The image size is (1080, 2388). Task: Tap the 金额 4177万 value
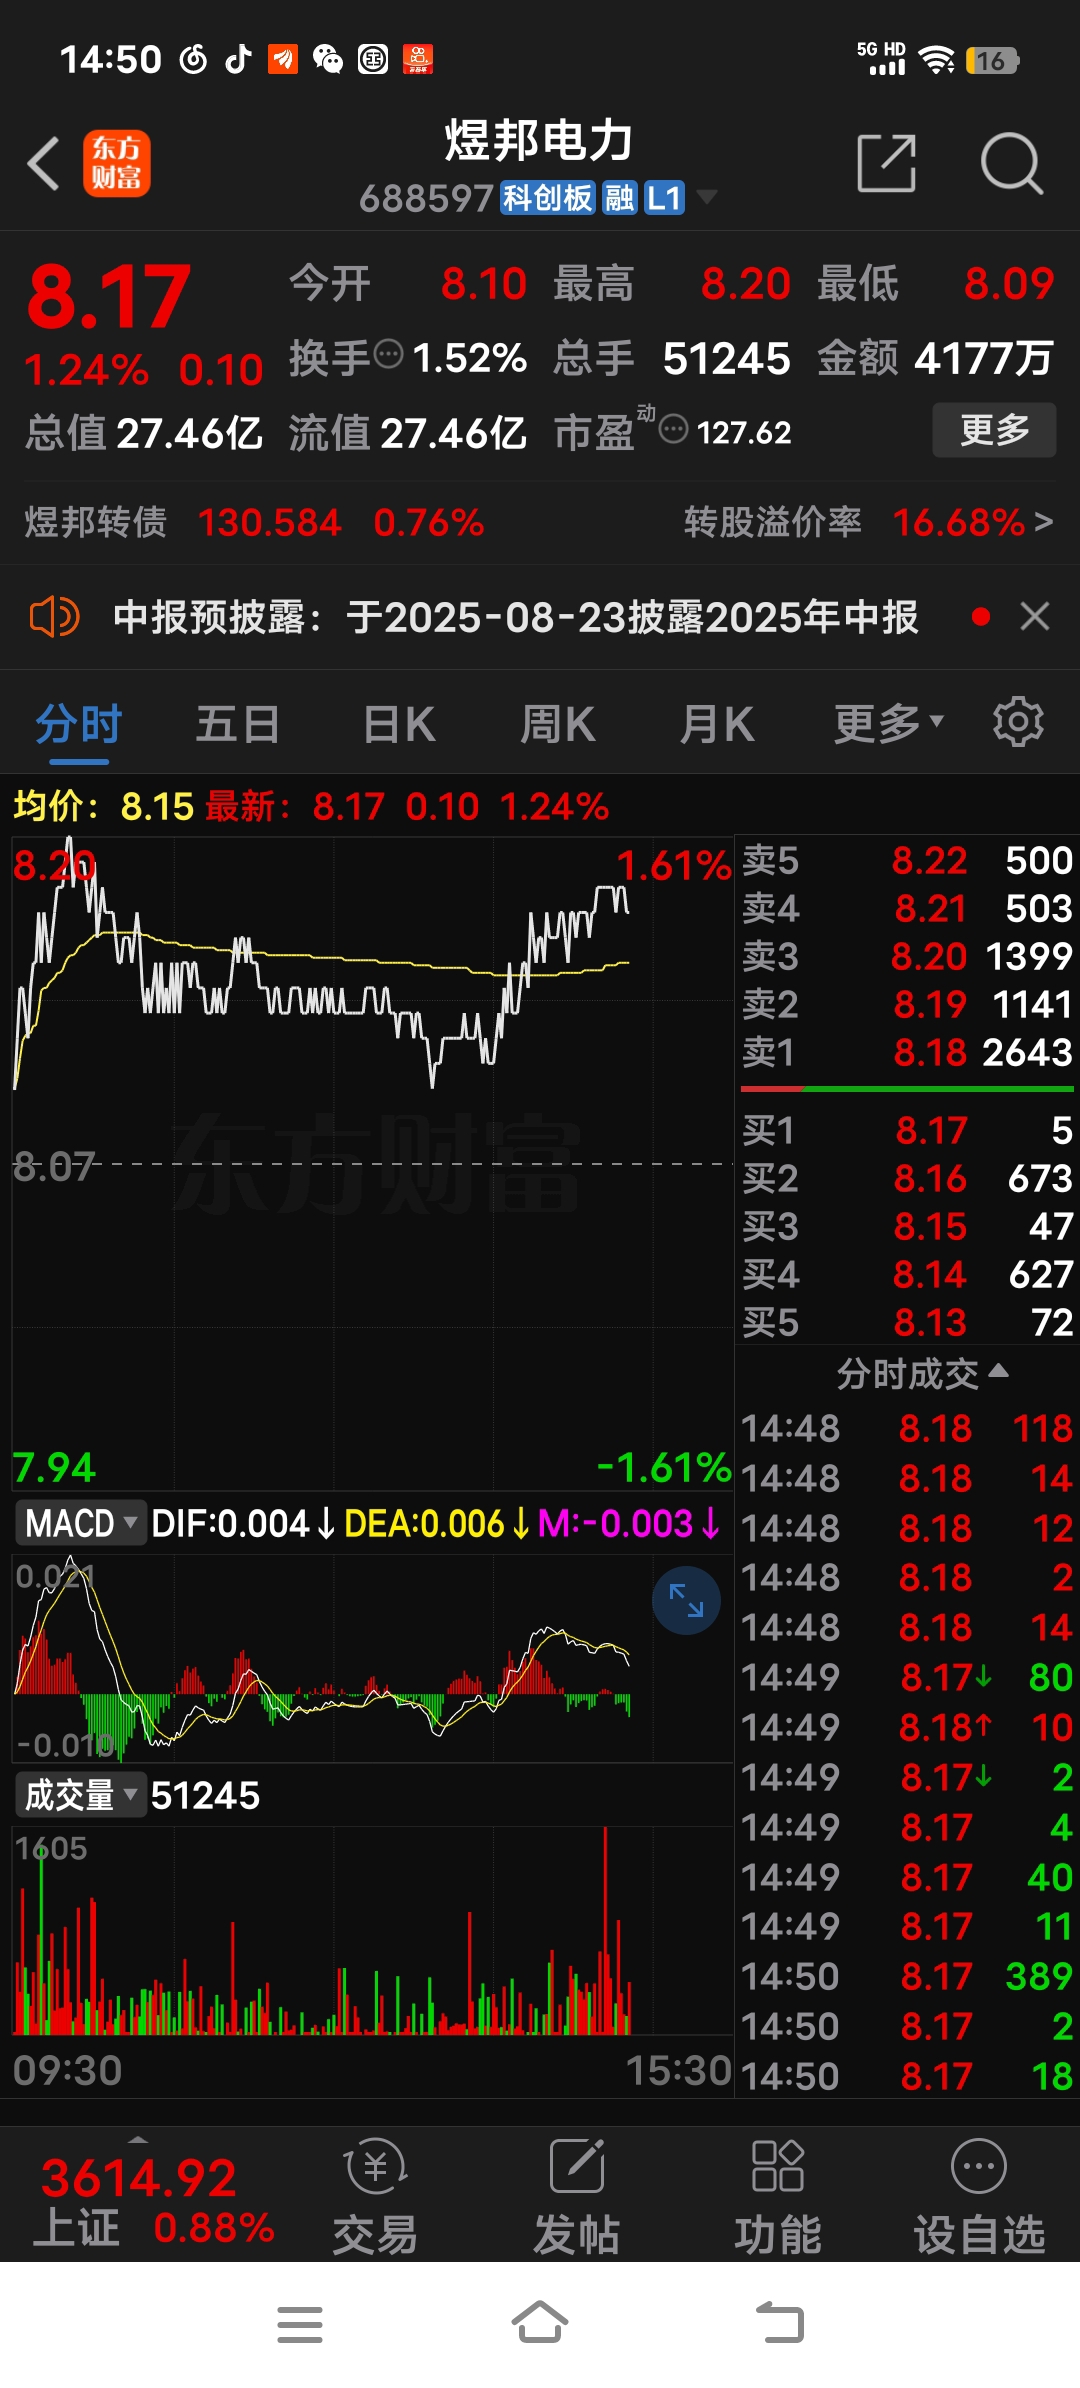984,358
